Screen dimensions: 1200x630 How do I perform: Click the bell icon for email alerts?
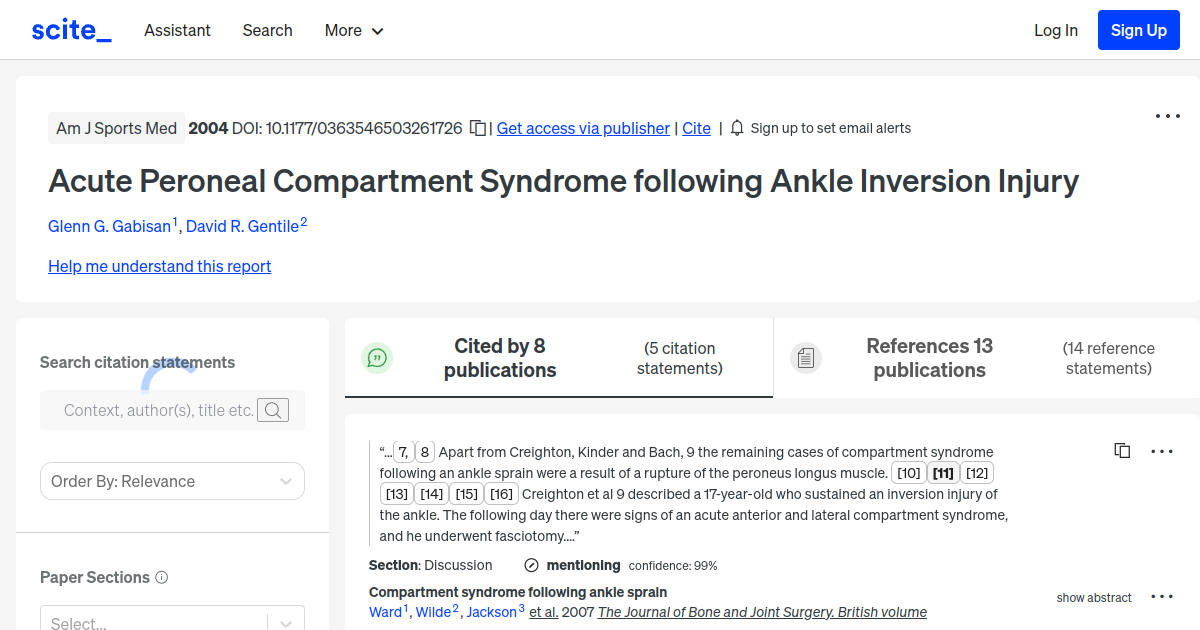pyautogui.click(x=737, y=128)
